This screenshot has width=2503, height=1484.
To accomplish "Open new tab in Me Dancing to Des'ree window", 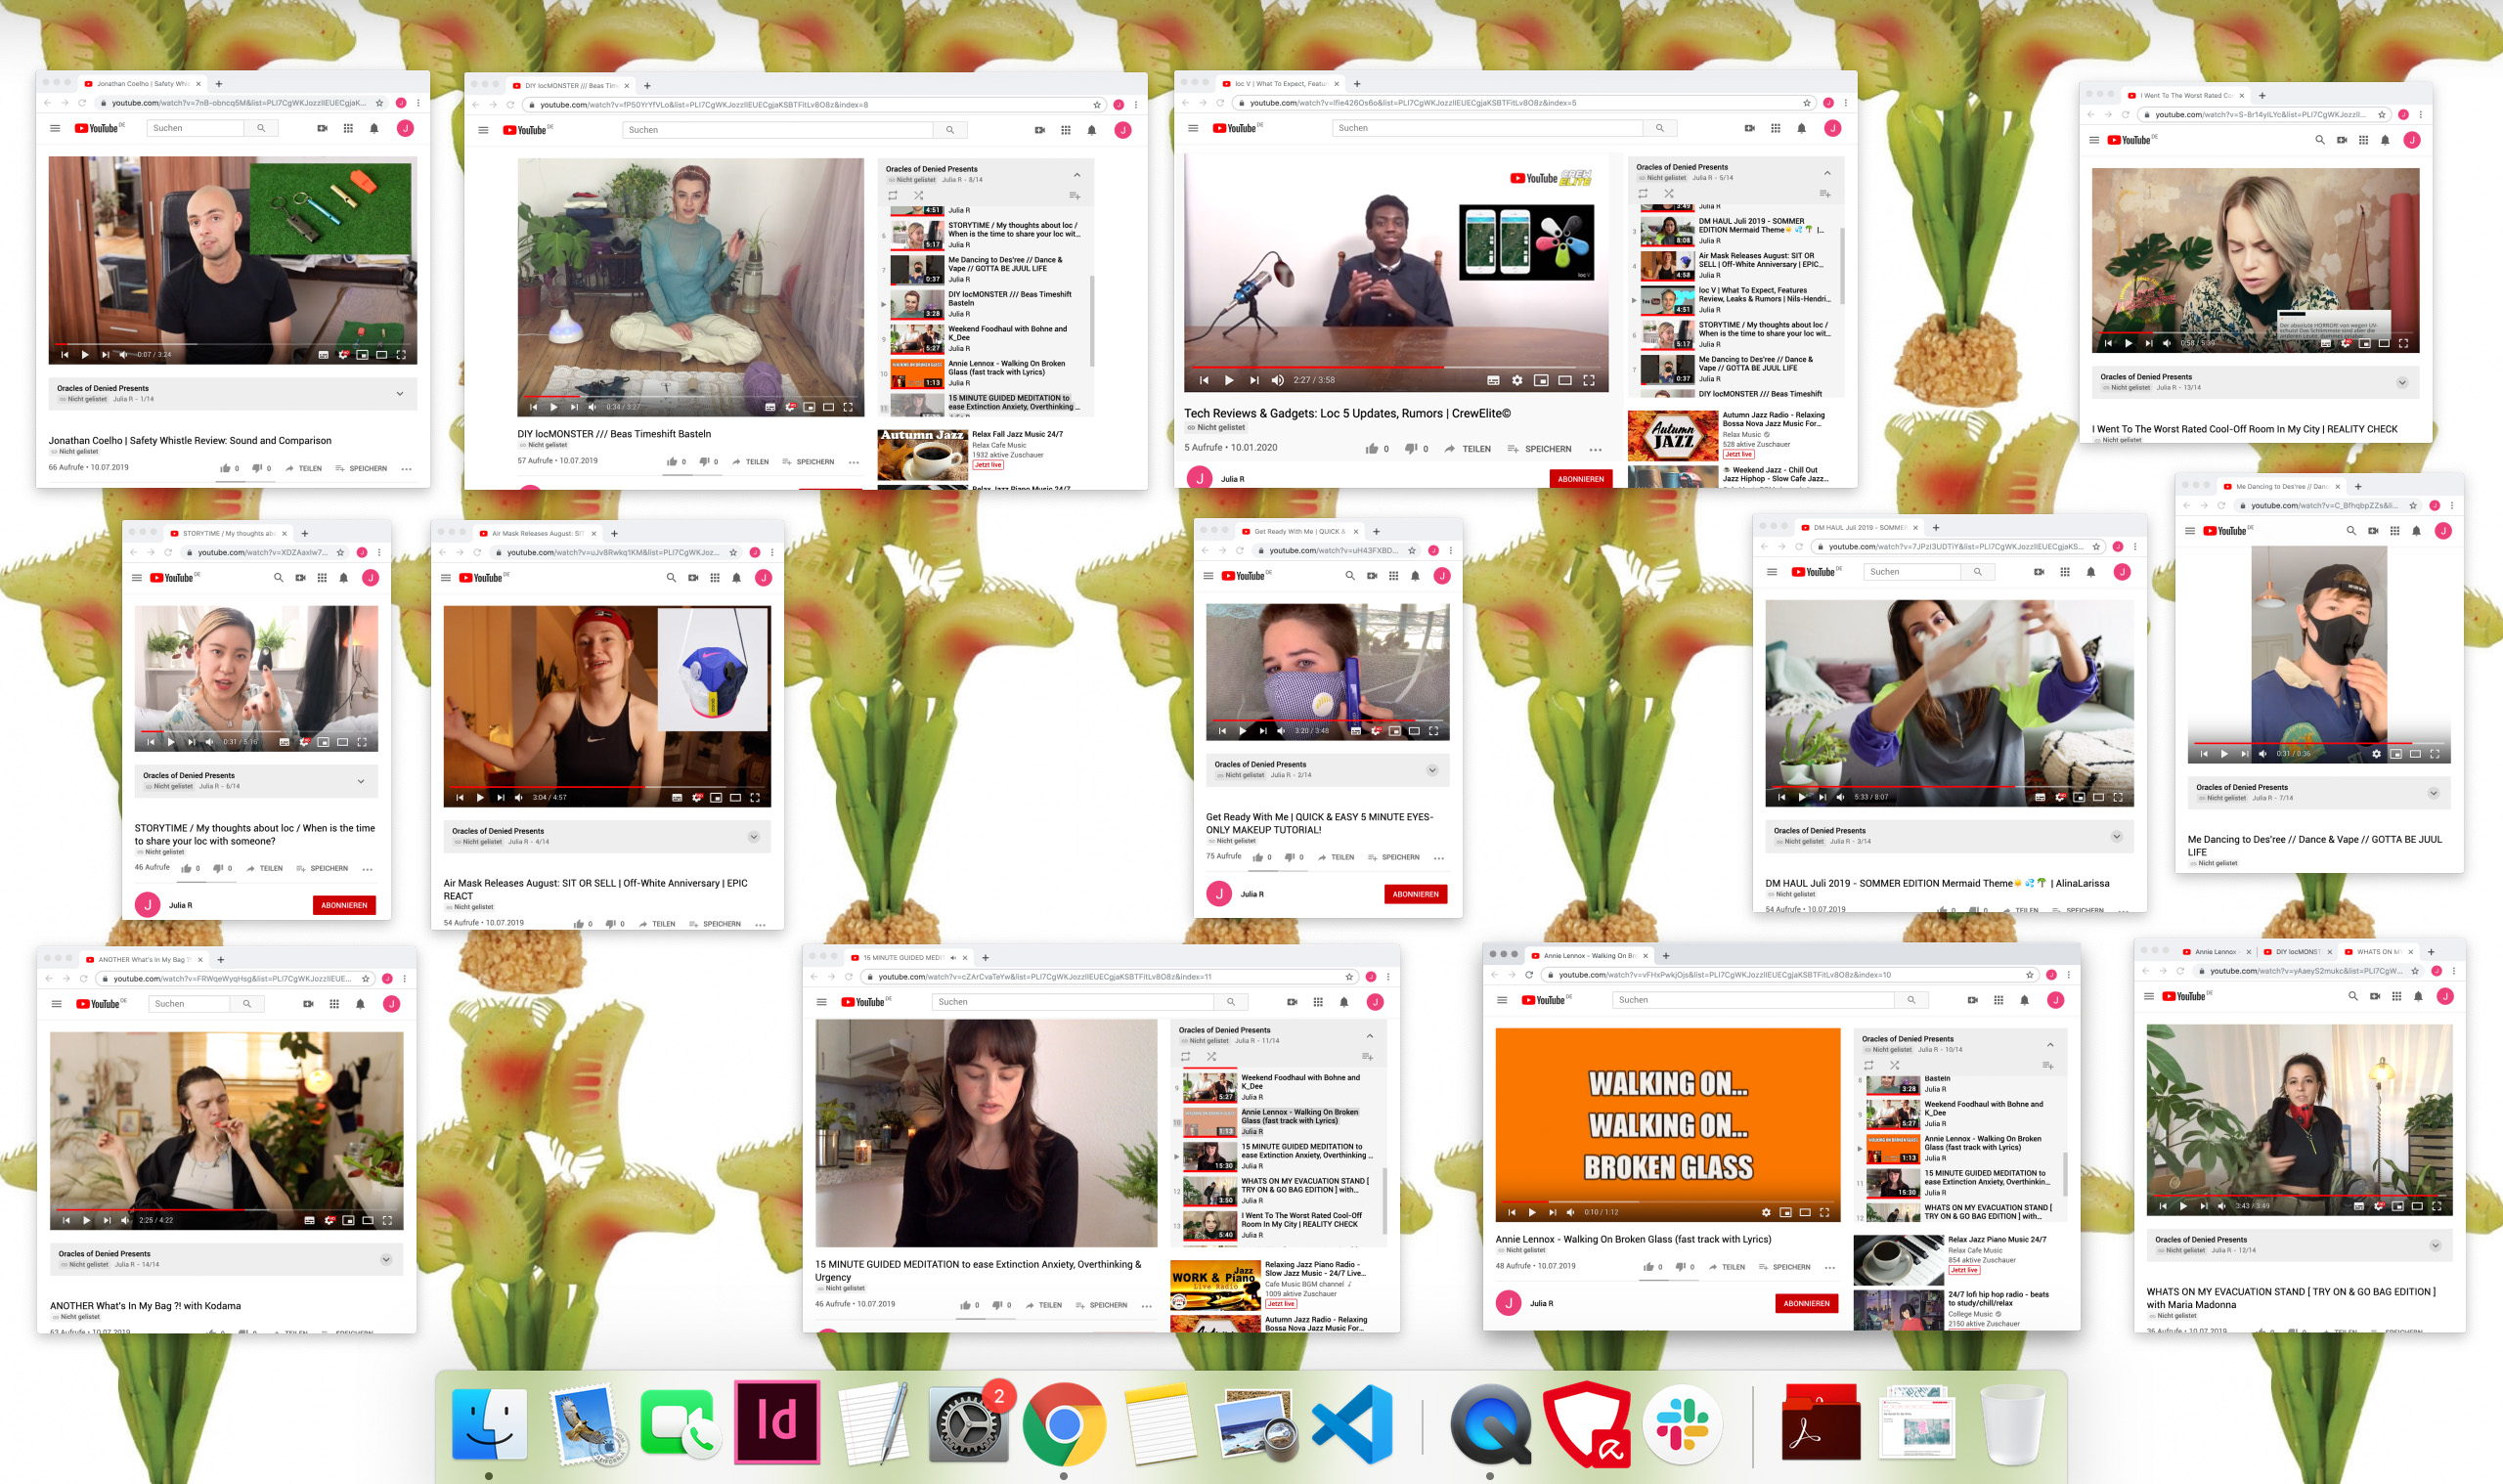I will (2357, 486).
